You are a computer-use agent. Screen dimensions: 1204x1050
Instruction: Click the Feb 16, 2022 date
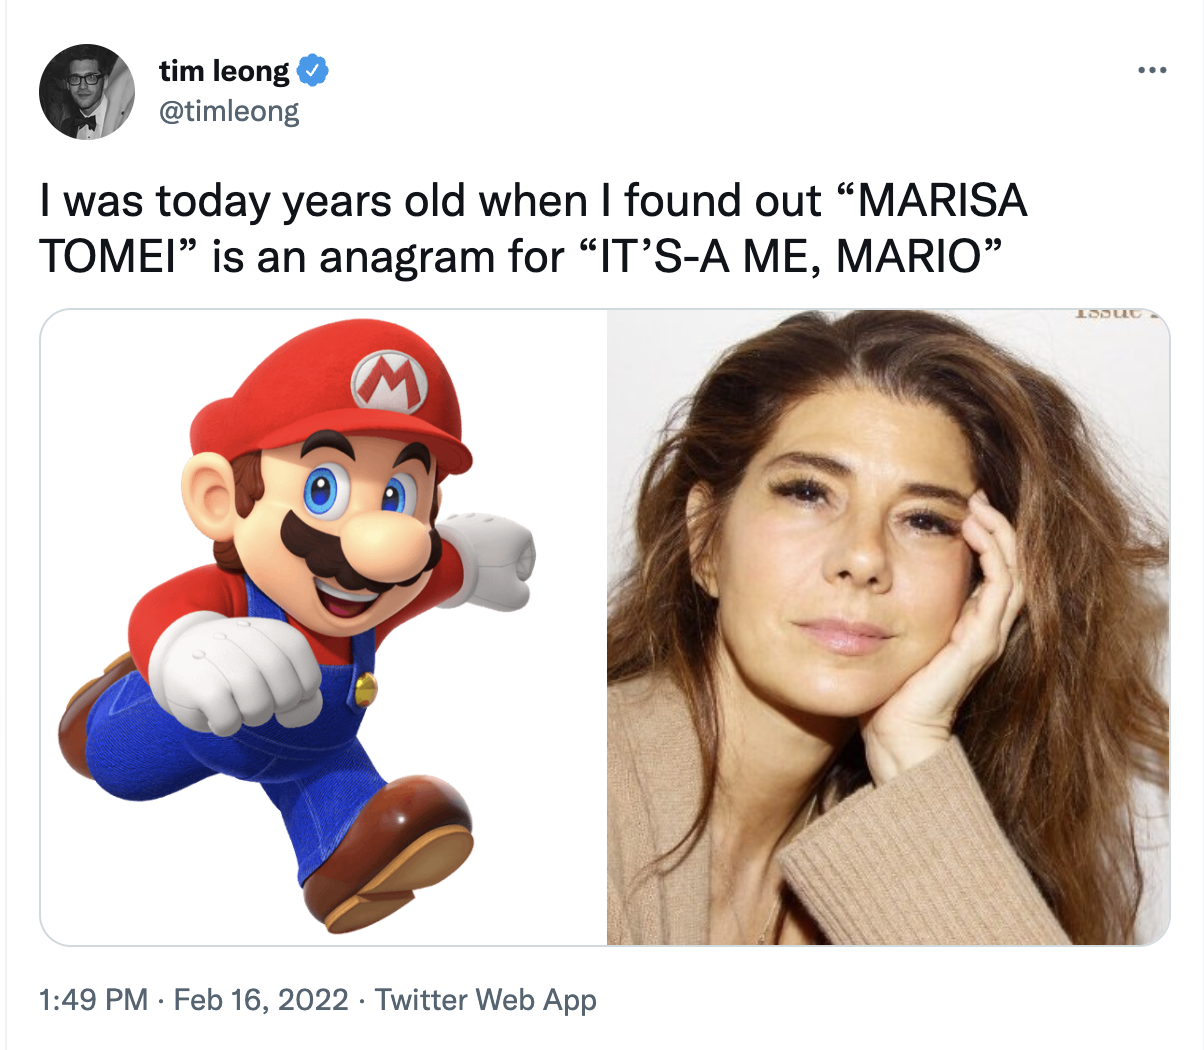click(x=261, y=999)
